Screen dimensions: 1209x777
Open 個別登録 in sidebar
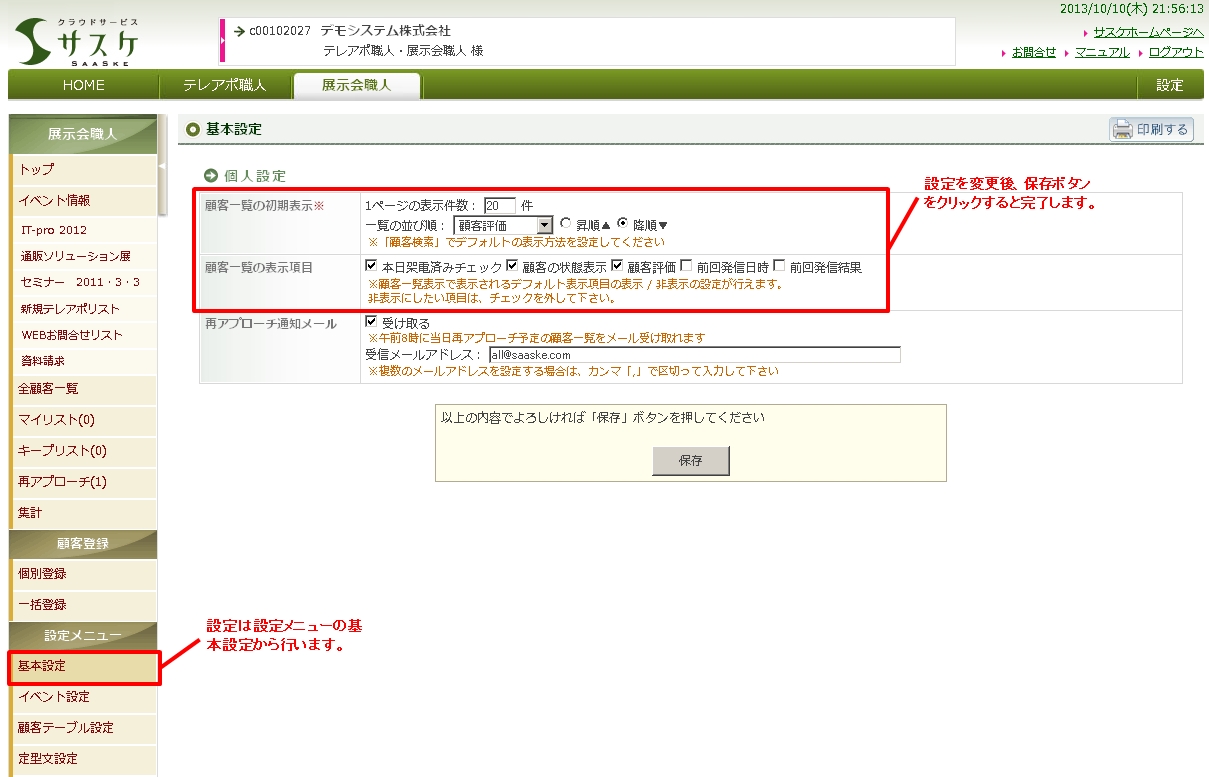pyautogui.click(x=84, y=574)
